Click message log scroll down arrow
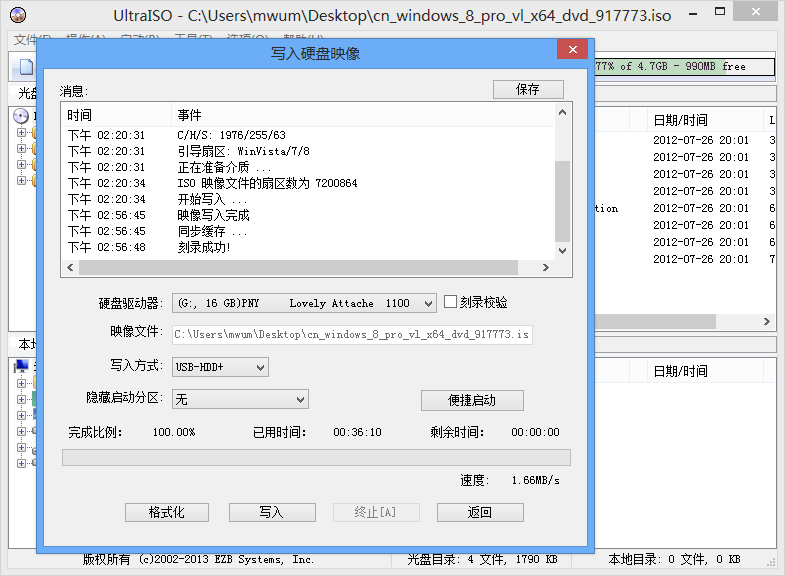Image resolution: width=785 pixels, height=576 pixels. click(x=562, y=251)
